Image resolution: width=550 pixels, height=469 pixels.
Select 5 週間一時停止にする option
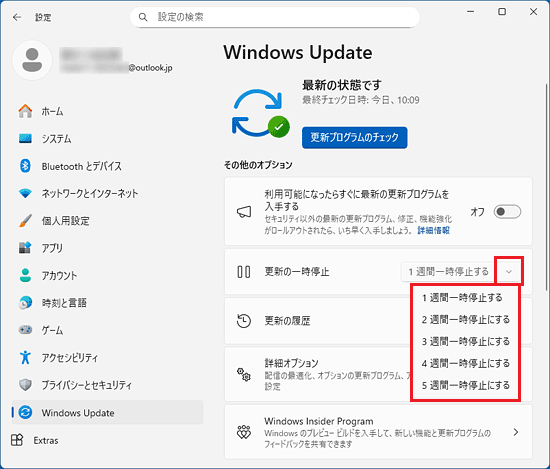click(465, 385)
